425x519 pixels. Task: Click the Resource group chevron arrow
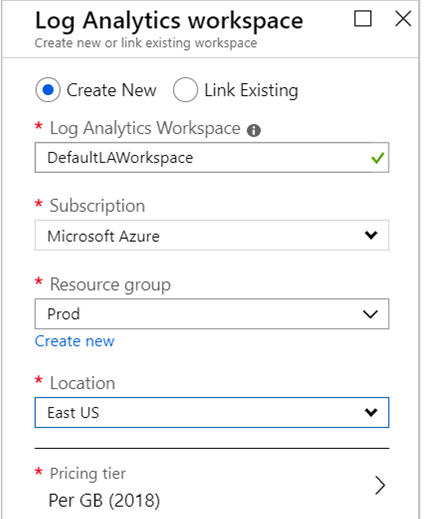pos(370,314)
